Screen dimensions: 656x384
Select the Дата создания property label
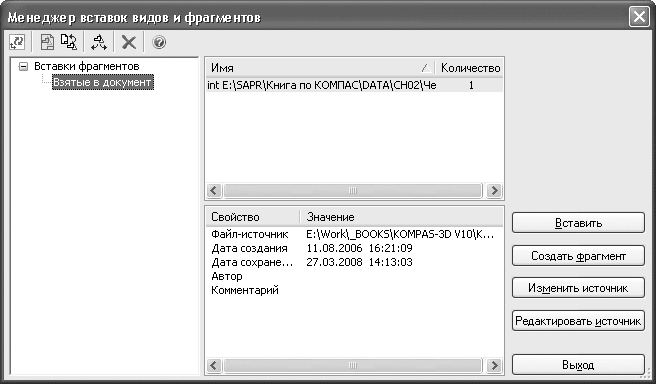pos(249,248)
